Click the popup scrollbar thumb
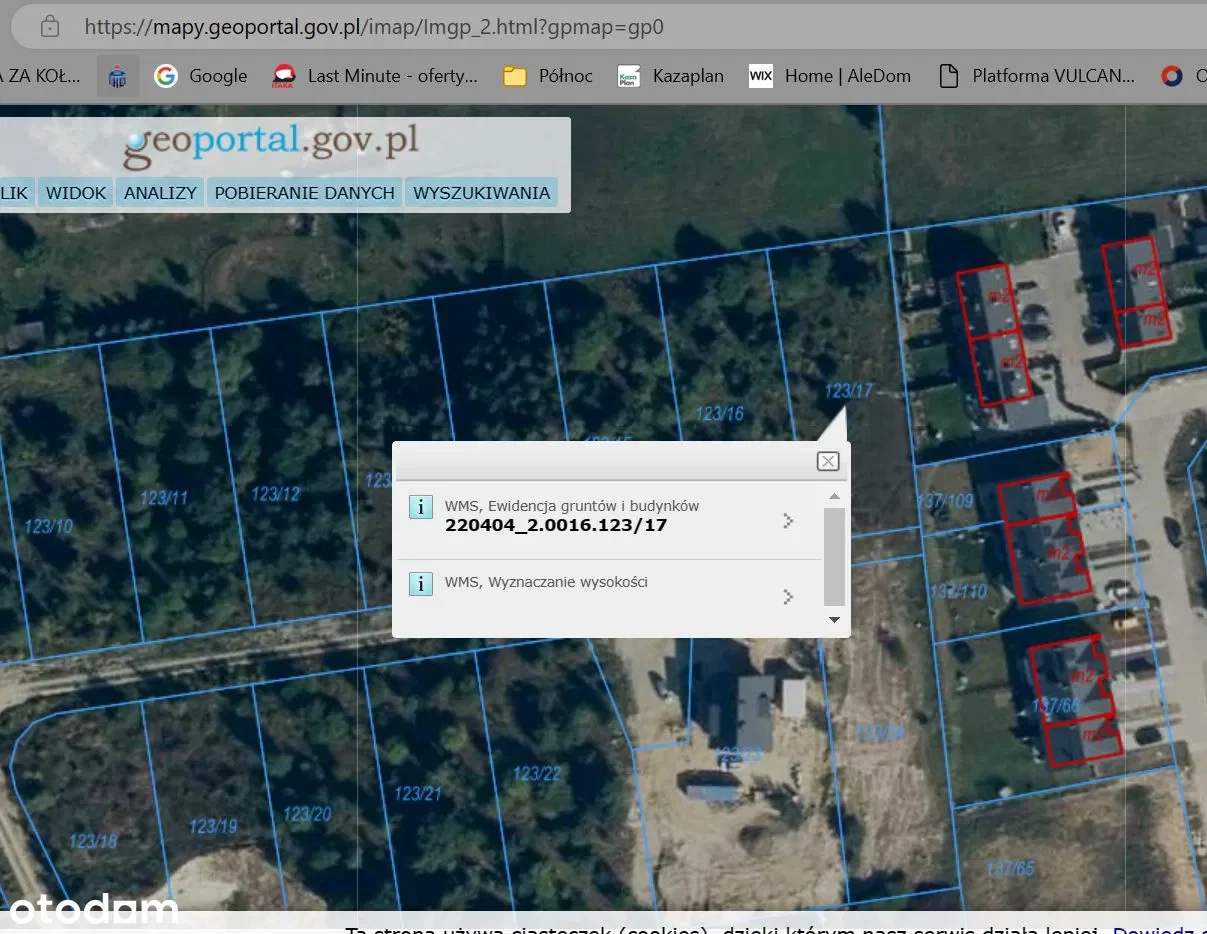 pyautogui.click(x=834, y=555)
